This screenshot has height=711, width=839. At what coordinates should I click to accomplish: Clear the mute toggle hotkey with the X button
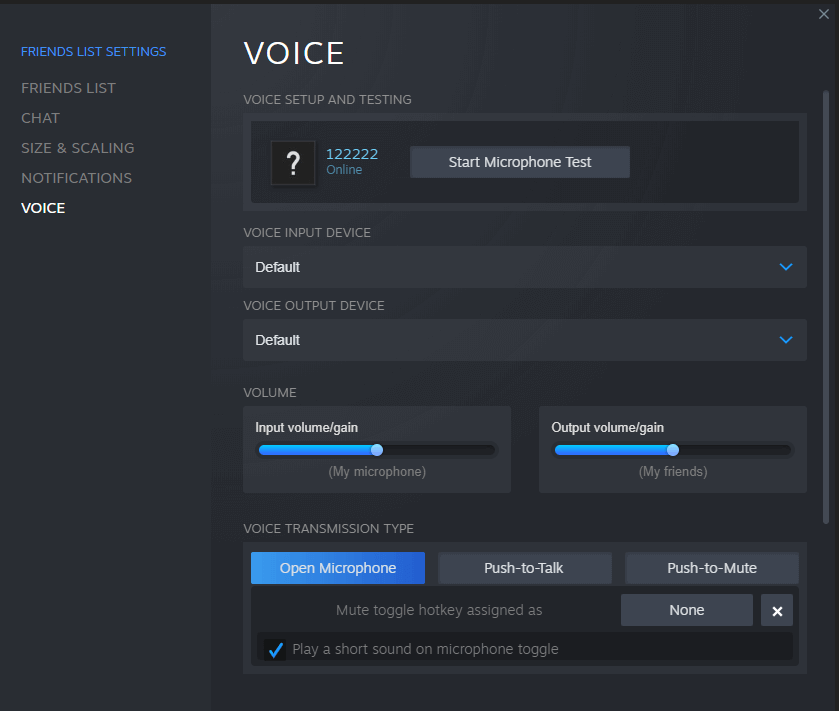coord(777,610)
